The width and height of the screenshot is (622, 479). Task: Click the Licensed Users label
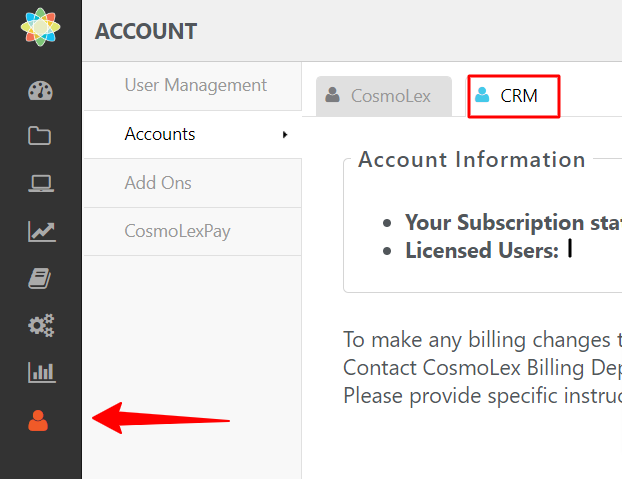481,251
